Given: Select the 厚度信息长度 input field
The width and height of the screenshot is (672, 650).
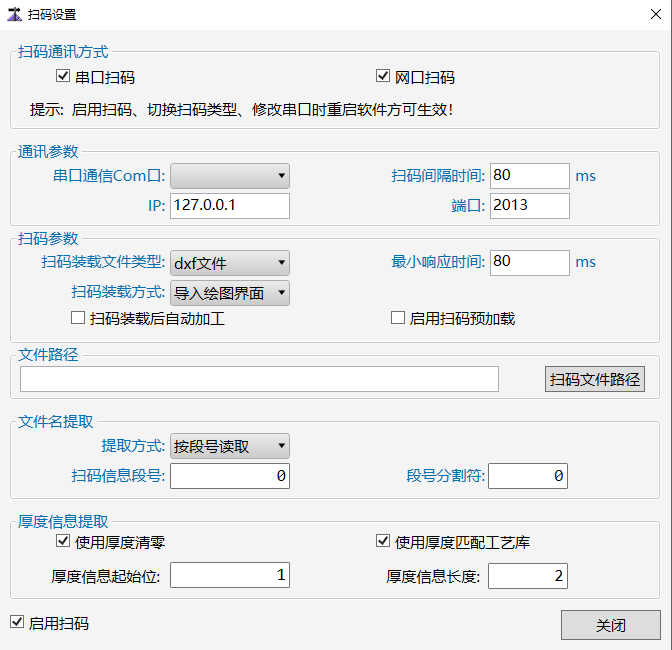Looking at the screenshot, I should [x=528, y=575].
